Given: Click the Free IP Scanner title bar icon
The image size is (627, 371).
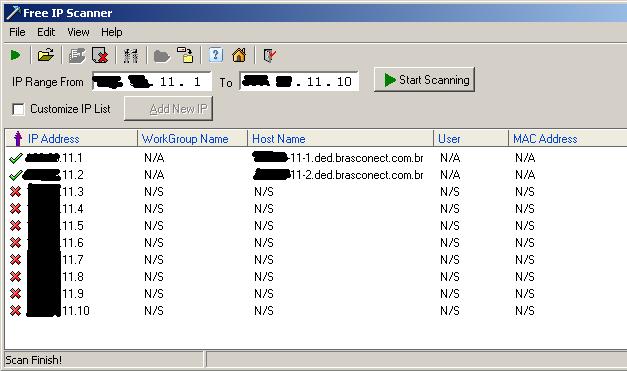Looking at the screenshot, I should click(13, 13).
